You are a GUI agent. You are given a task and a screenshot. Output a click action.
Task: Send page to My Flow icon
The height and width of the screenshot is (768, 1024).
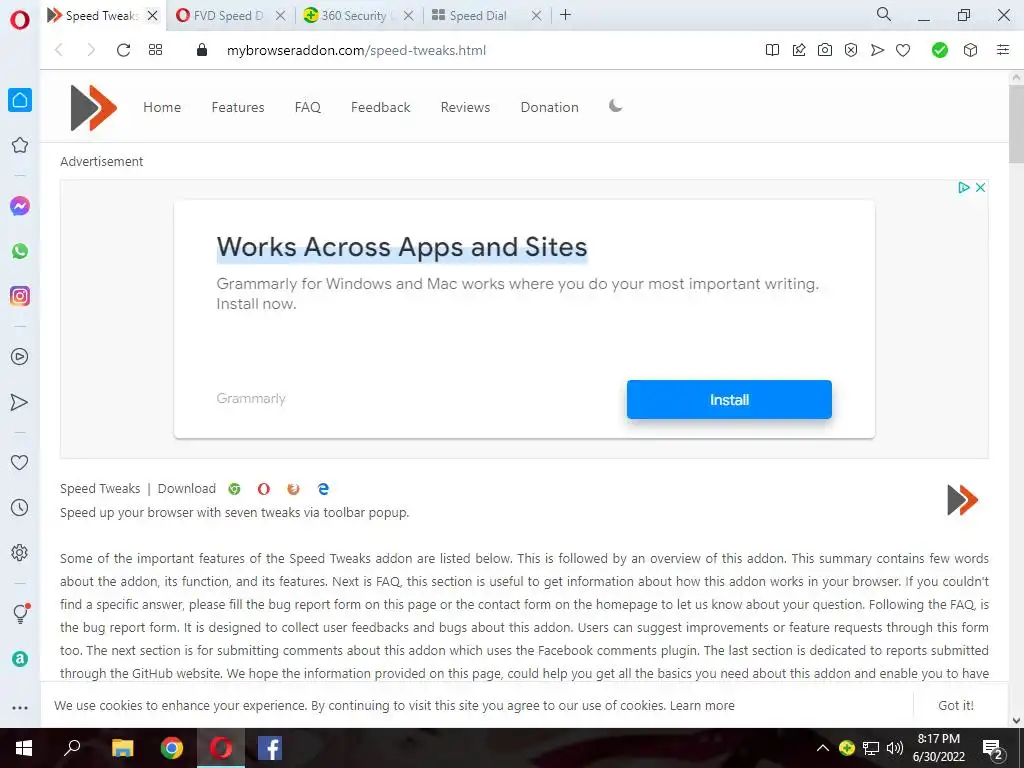[877, 50]
